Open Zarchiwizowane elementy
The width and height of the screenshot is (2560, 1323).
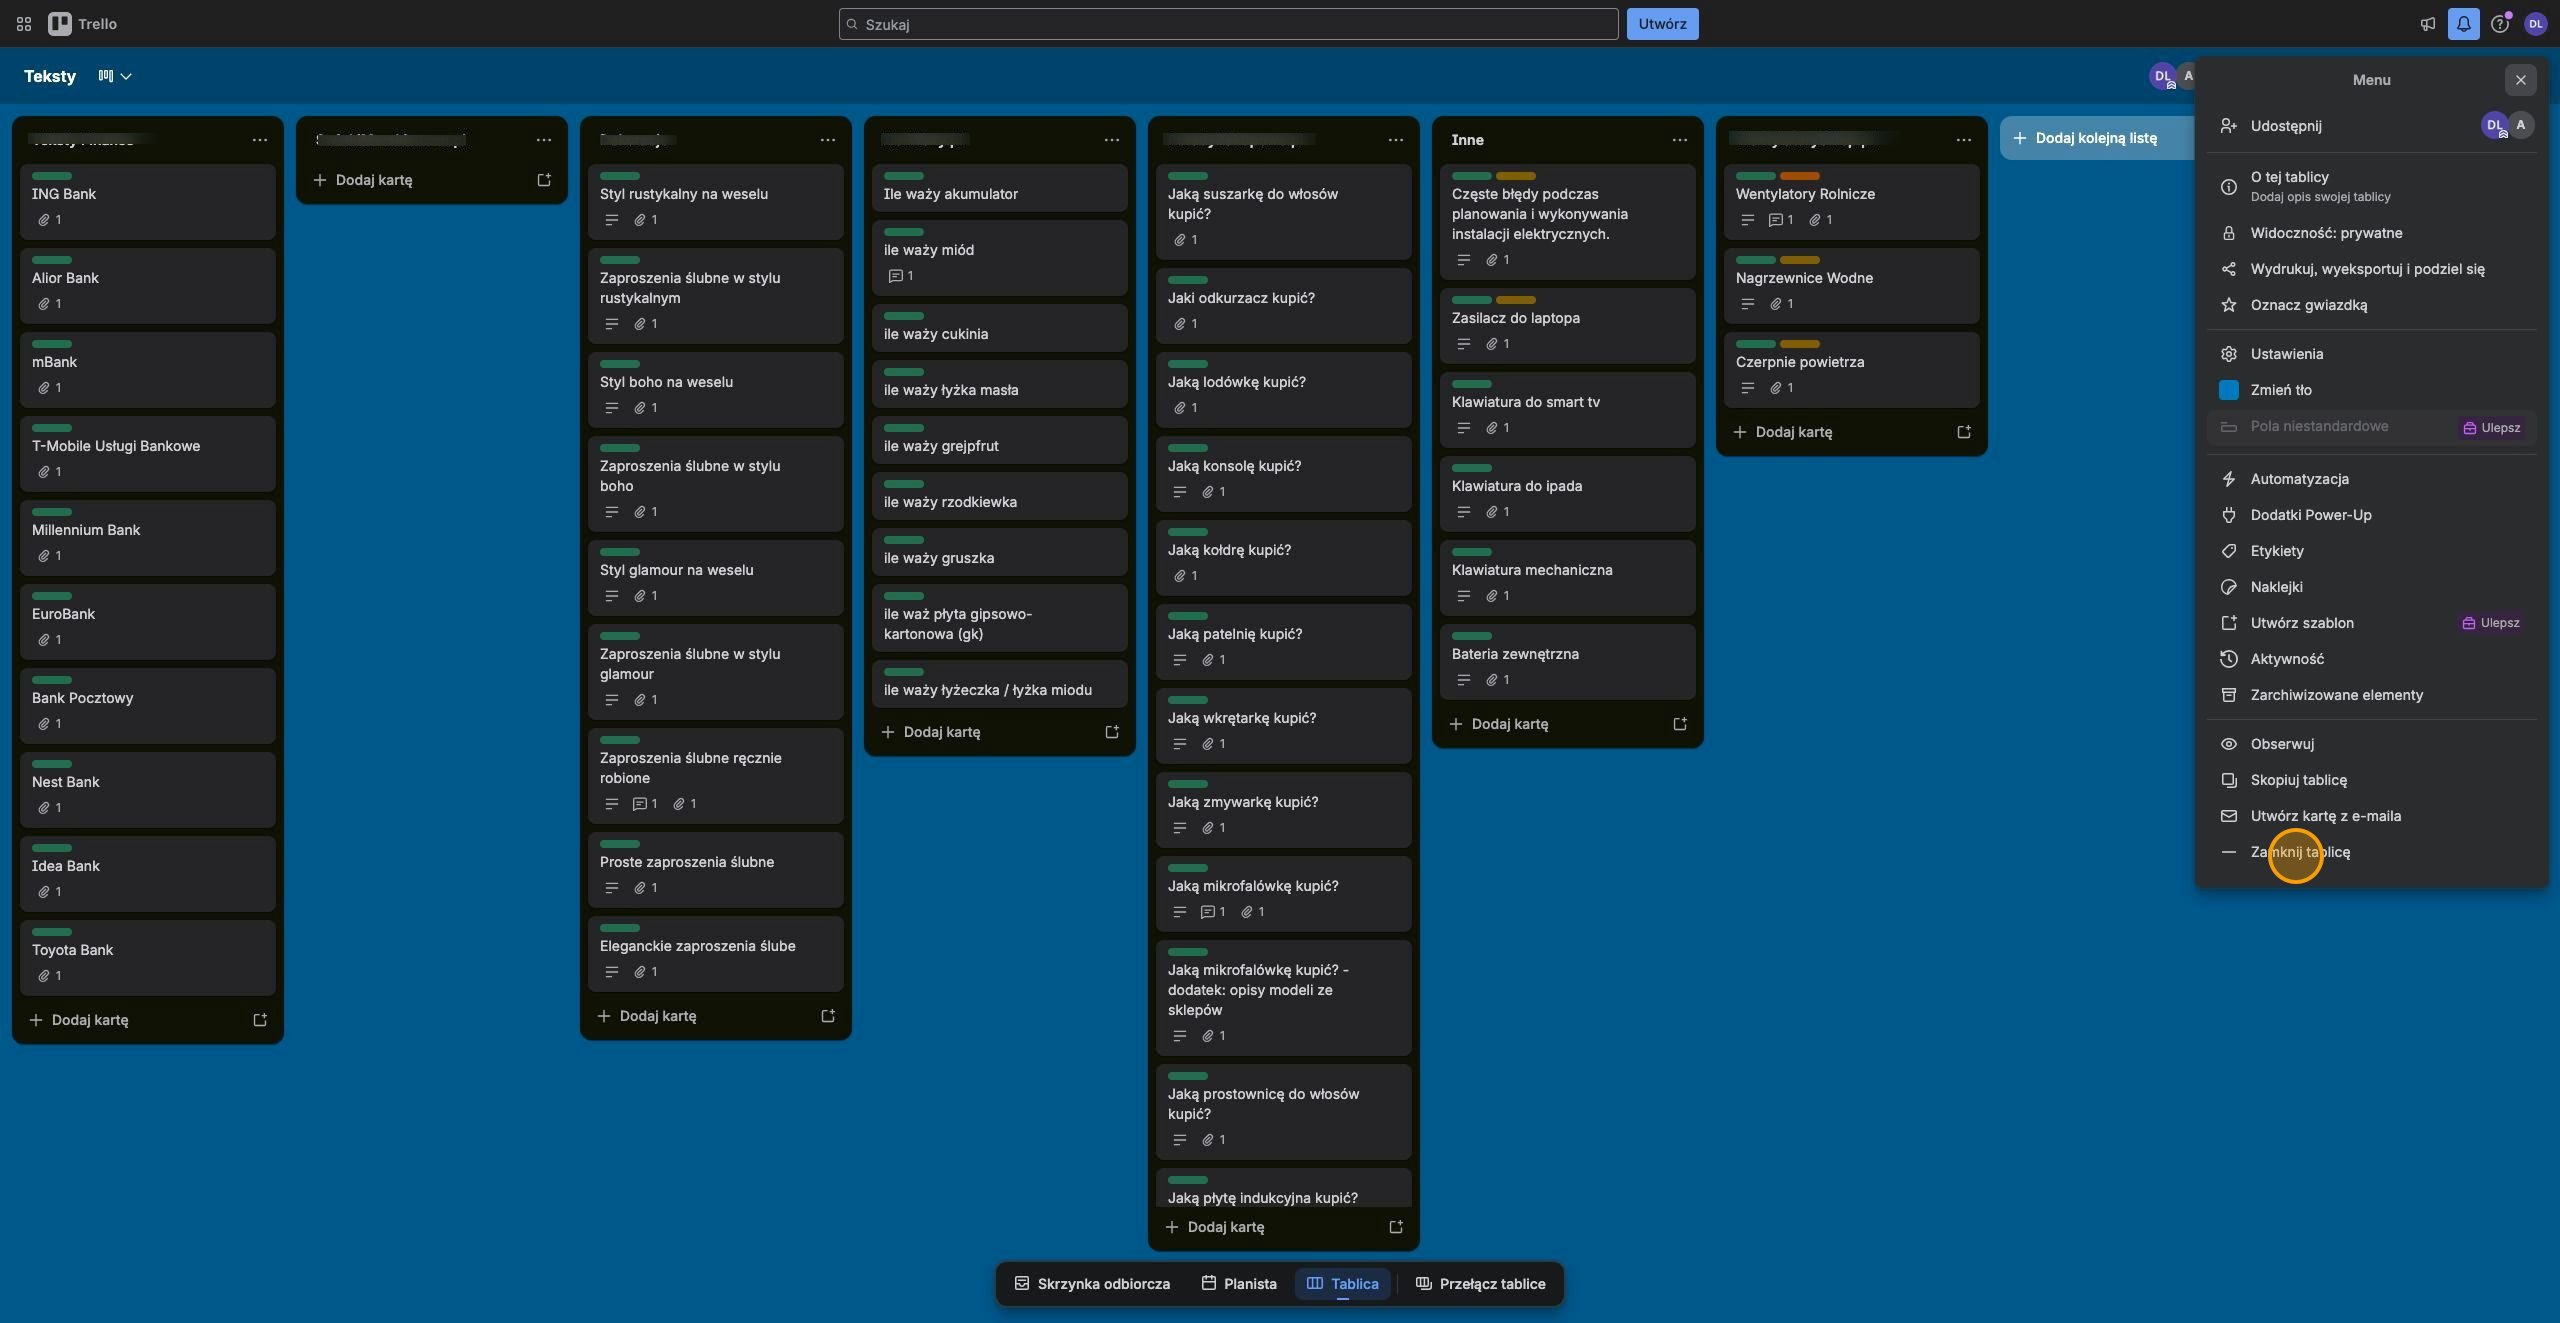tap(2372, 695)
